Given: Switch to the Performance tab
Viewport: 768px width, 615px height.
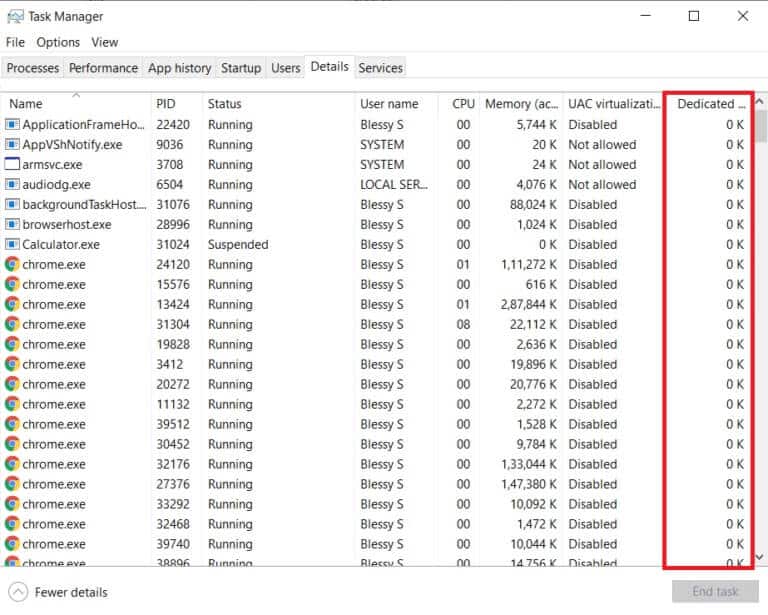Looking at the screenshot, I should tap(103, 68).
